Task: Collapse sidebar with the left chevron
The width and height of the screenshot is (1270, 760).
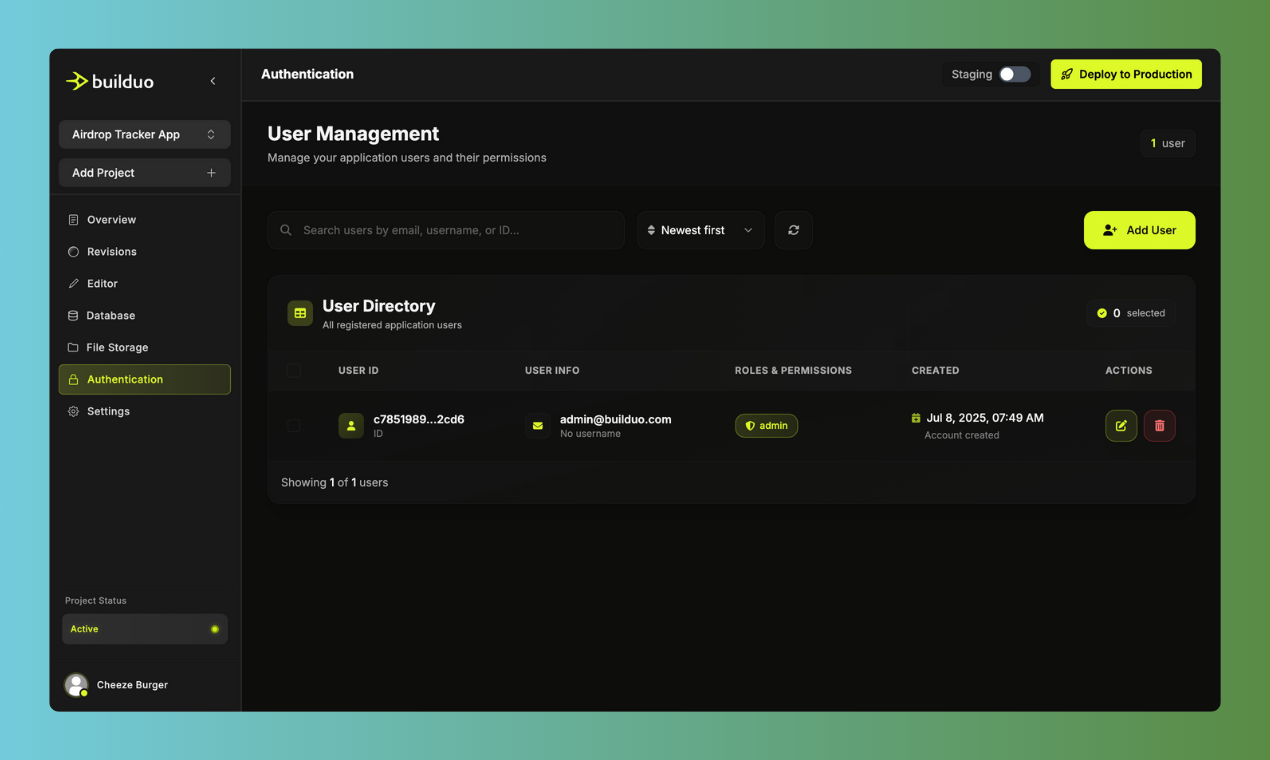Action: point(213,81)
